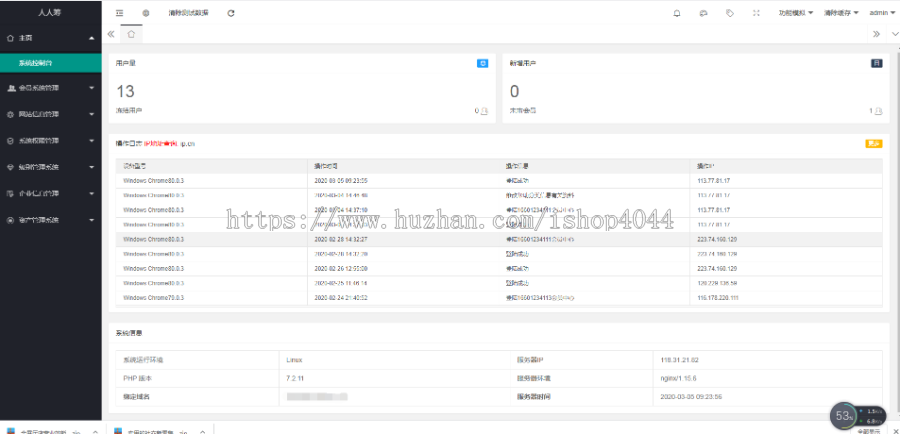Collapse the 主页 sidebar group arrow
Screen dimensions: 900x434
[x=92, y=38]
